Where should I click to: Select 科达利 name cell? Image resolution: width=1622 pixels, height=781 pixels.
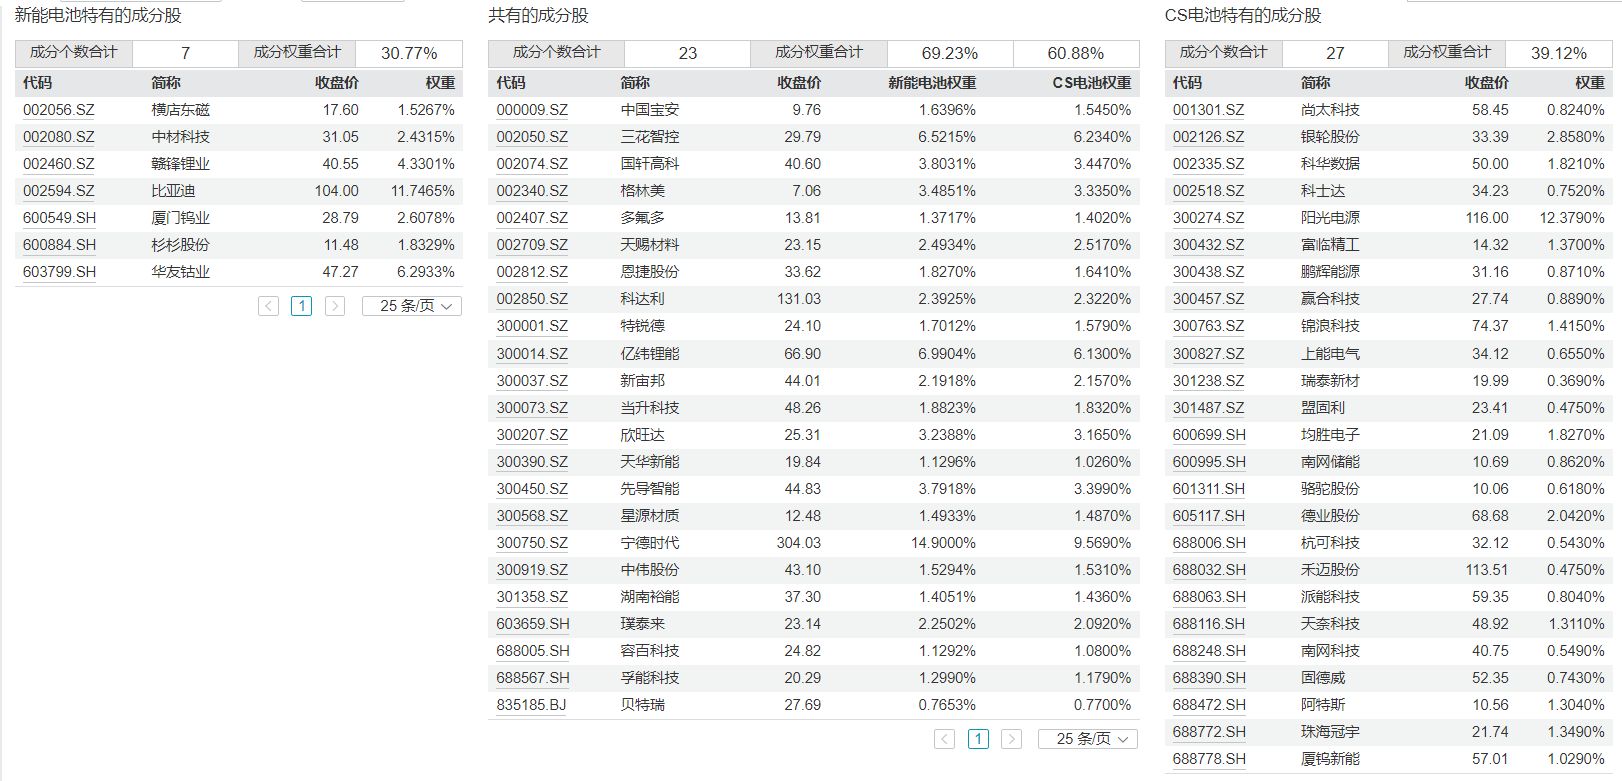point(643,299)
